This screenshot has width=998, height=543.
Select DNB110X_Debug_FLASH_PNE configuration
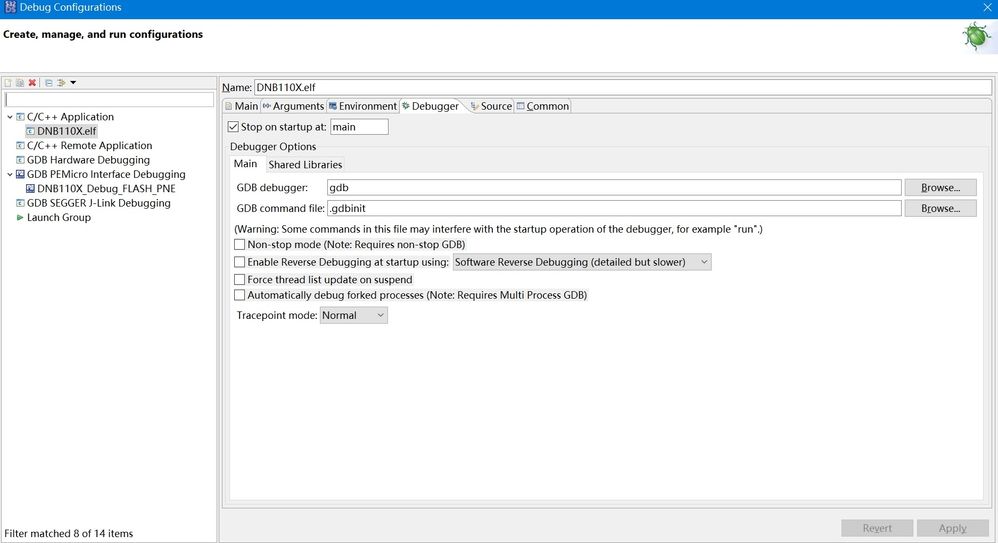[106, 189]
